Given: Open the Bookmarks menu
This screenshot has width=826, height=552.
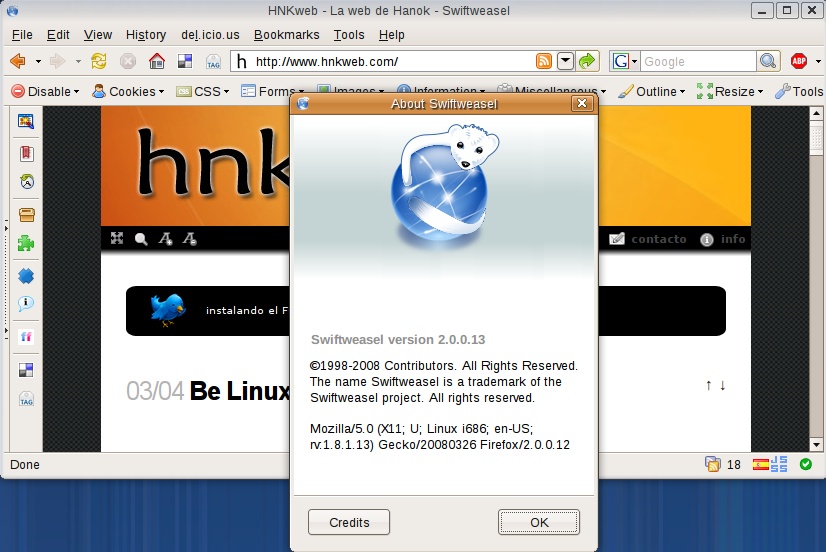Looking at the screenshot, I should coord(286,34).
